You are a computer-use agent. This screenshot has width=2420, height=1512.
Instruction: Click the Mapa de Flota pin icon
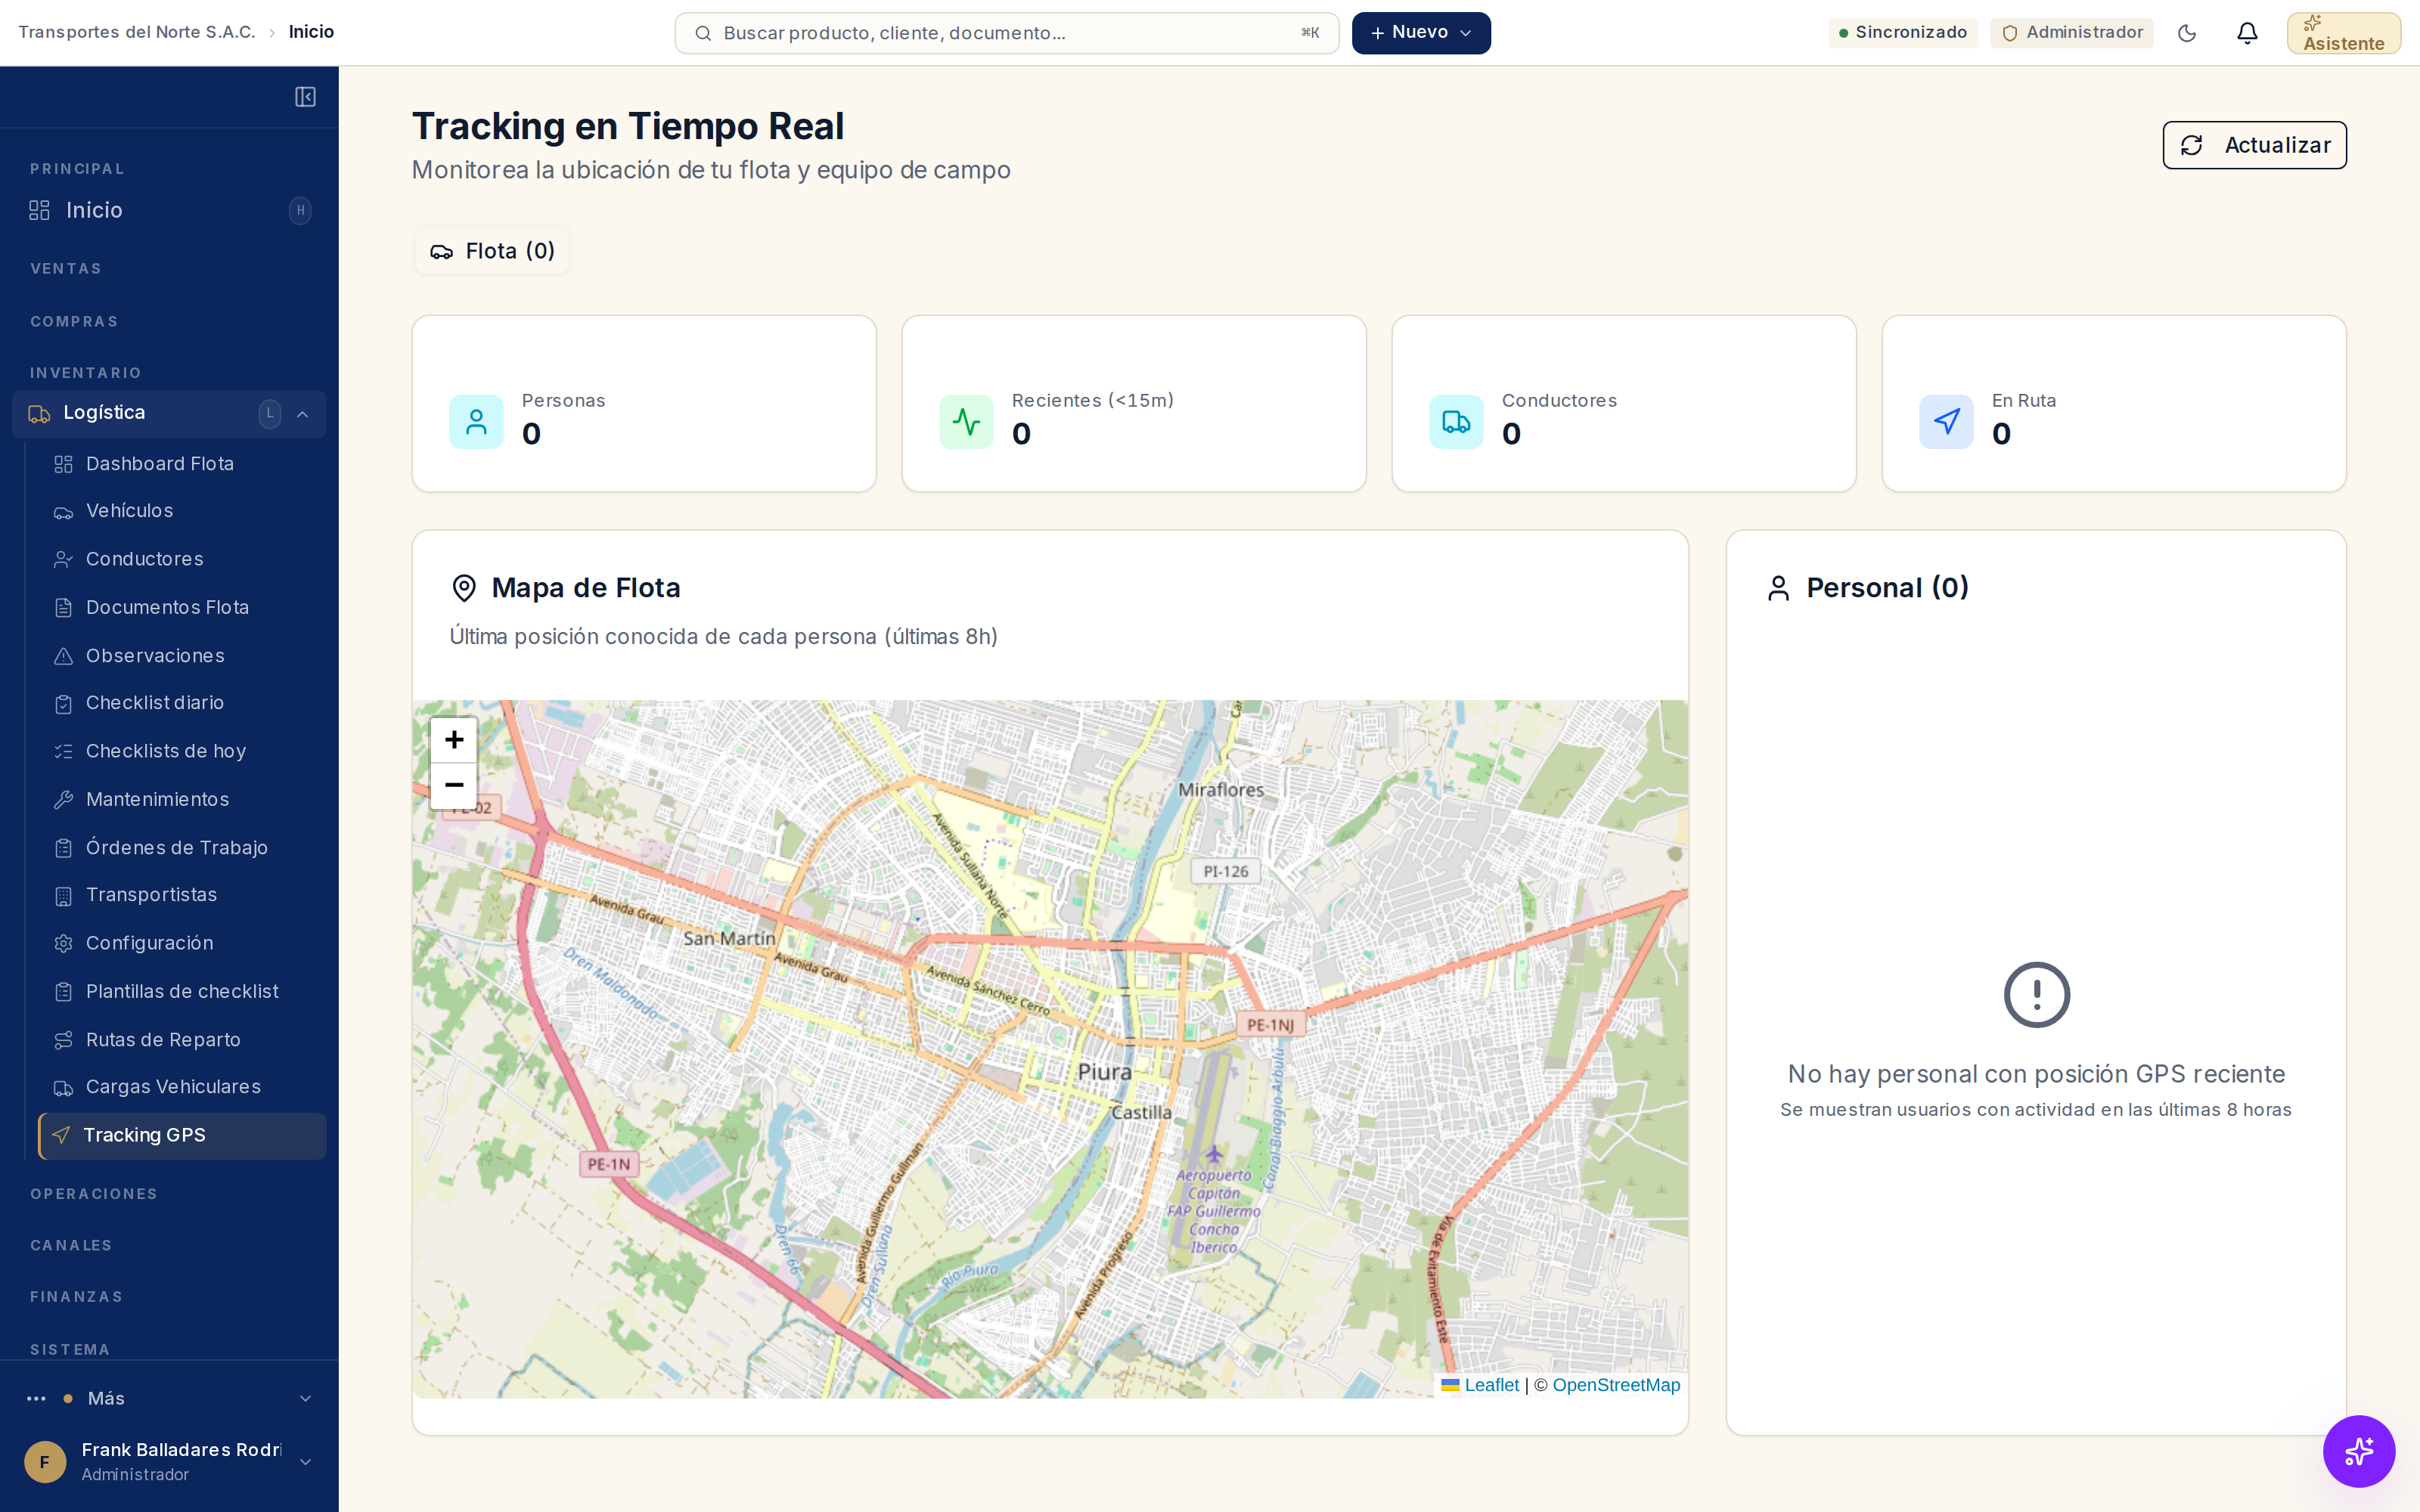click(464, 588)
